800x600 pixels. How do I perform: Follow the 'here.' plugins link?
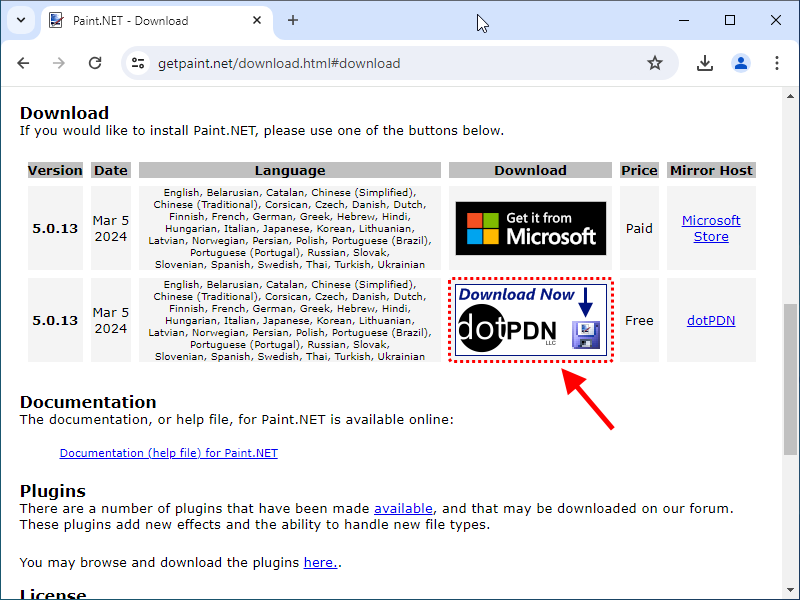tap(320, 563)
